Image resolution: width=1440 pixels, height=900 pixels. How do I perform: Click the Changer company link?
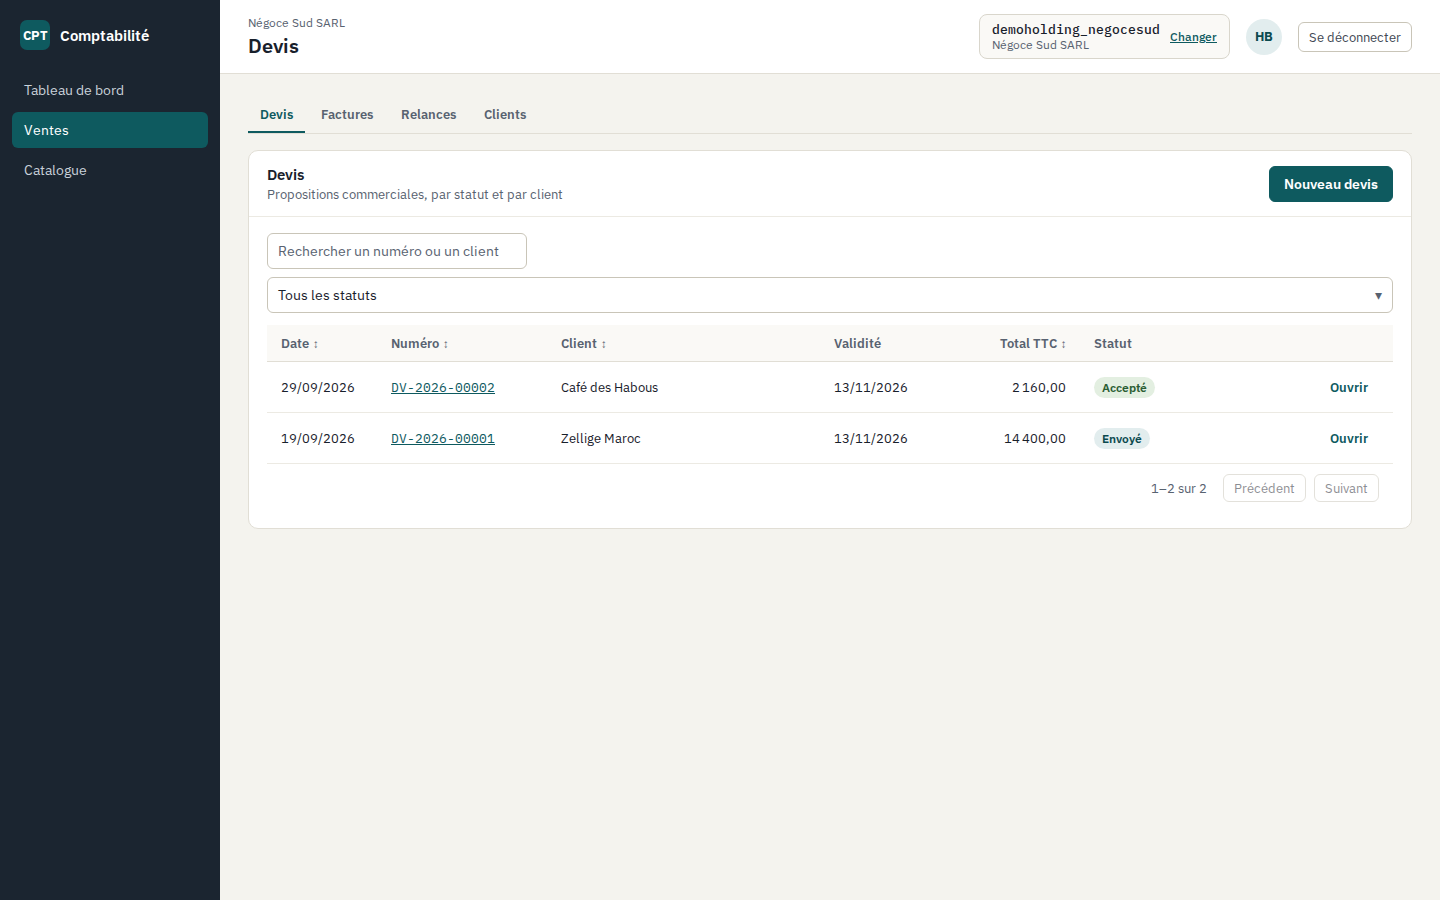point(1193,37)
